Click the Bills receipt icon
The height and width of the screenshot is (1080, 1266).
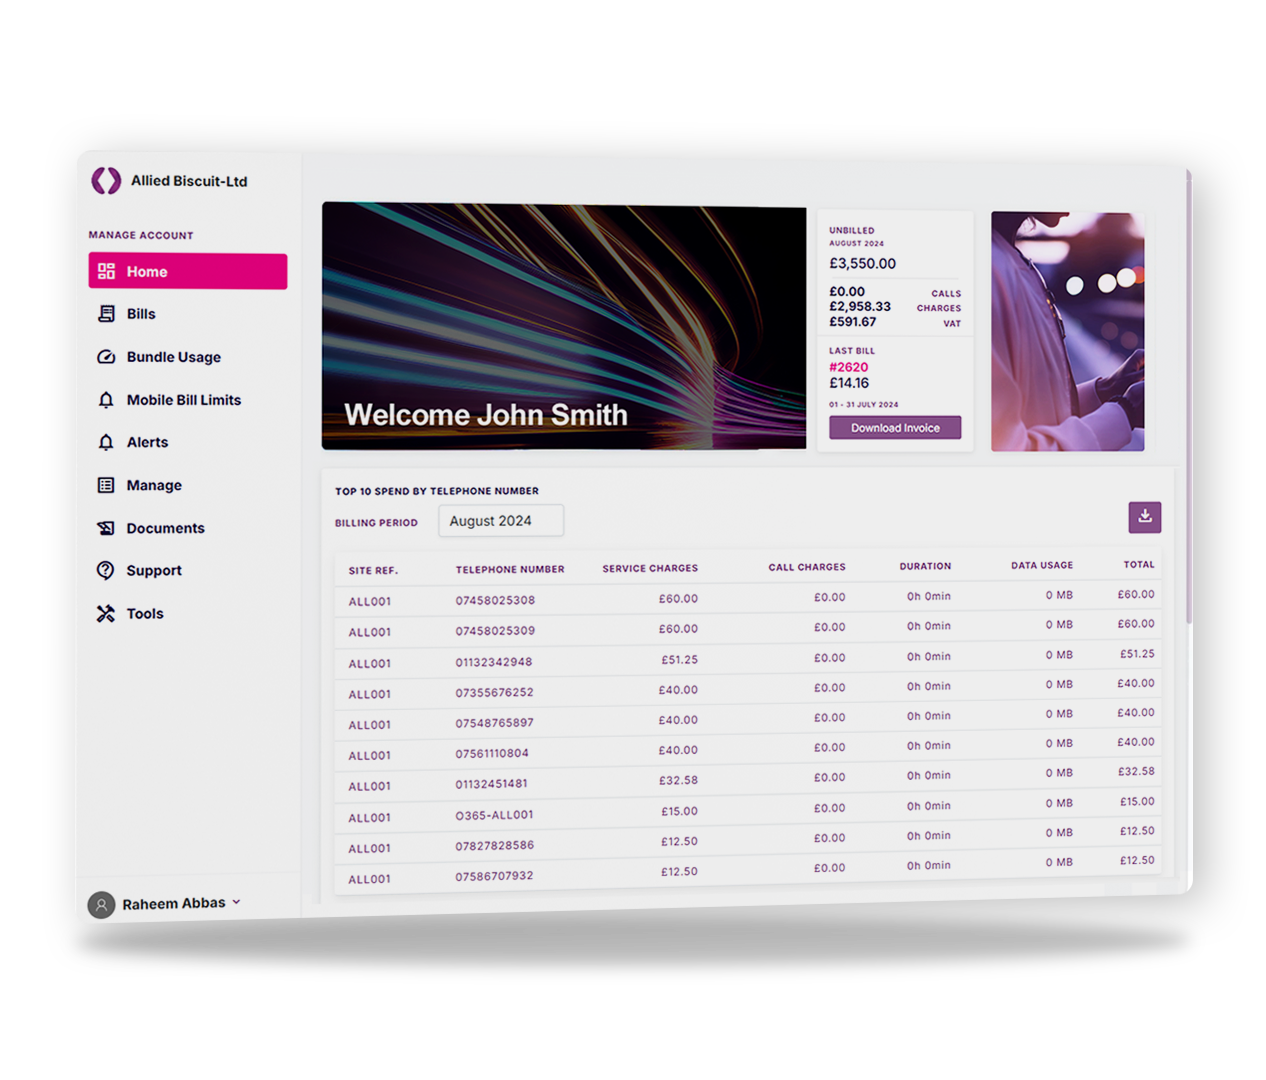point(106,314)
